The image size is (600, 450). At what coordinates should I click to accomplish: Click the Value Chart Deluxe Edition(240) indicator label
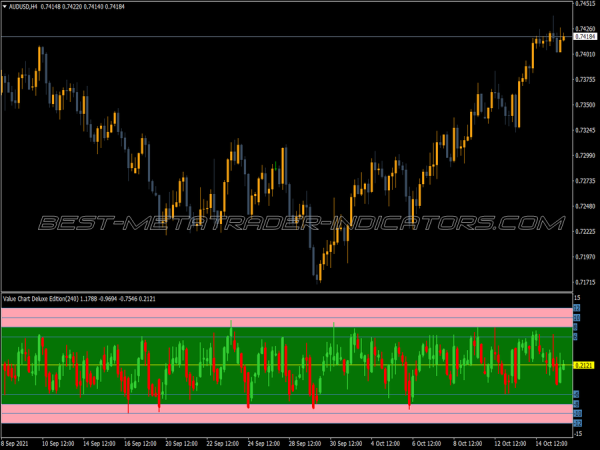[40, 299]
